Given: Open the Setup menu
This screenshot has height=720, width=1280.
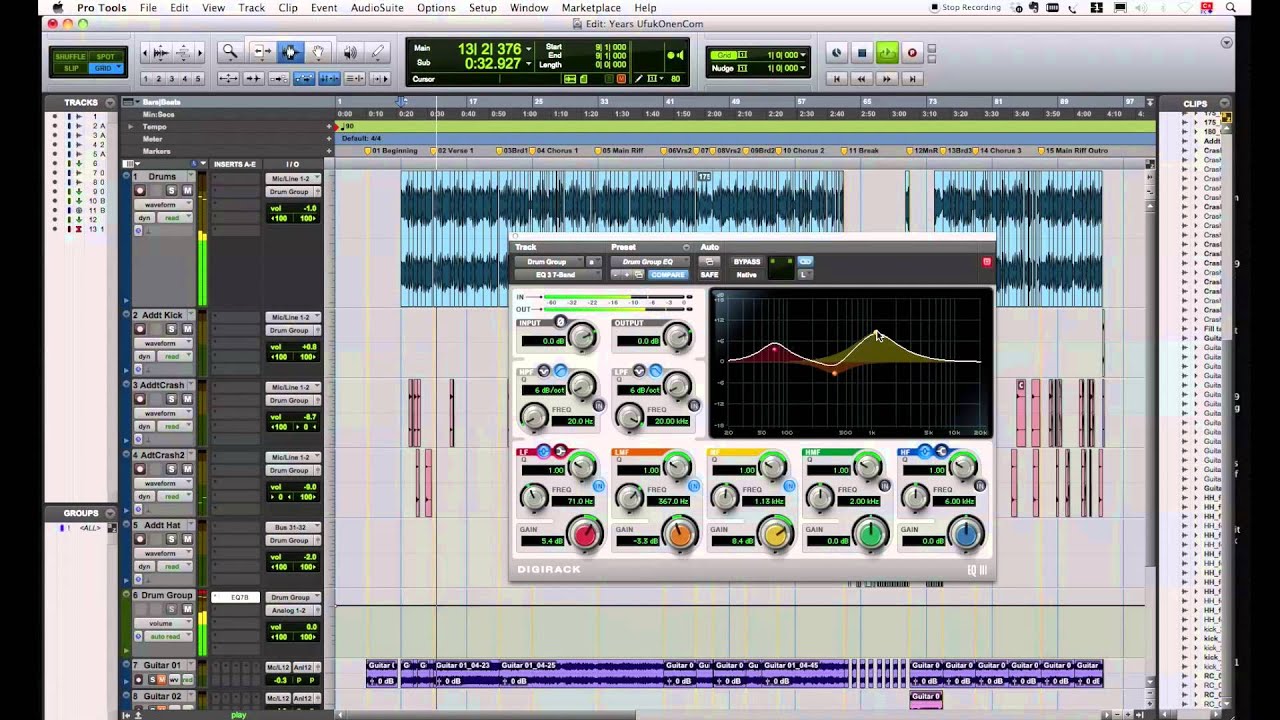Looking at the screenshot, I should [483, 8].
